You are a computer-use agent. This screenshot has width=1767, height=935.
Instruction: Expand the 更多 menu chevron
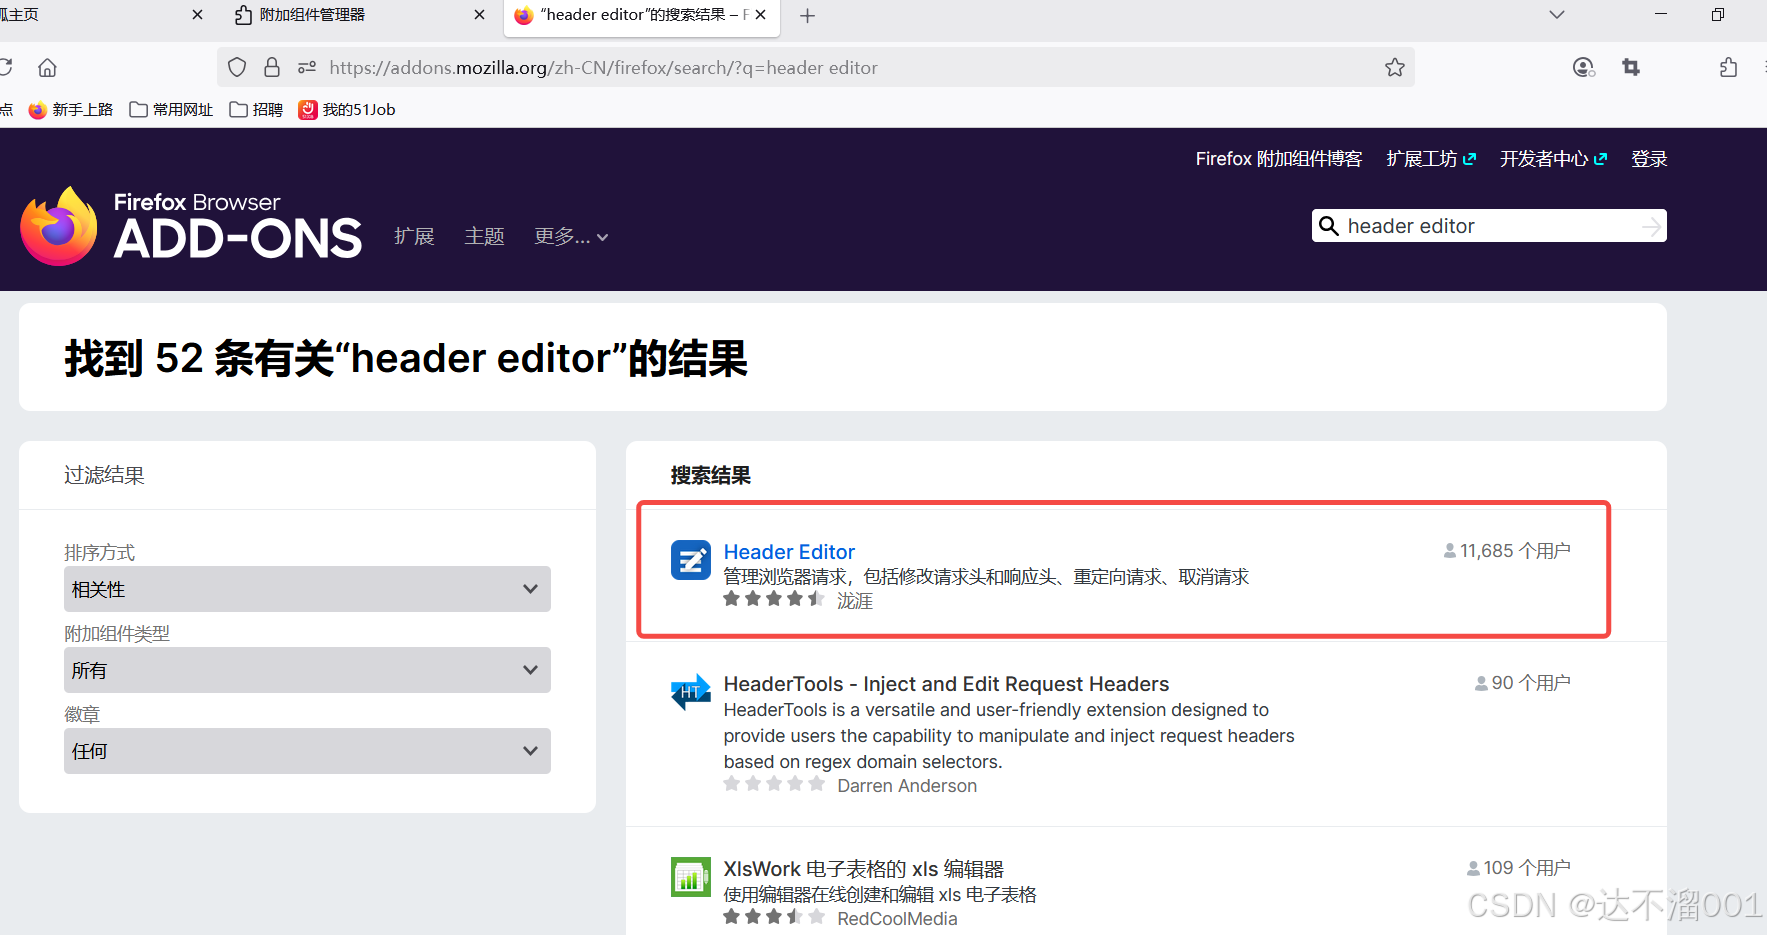602,237
